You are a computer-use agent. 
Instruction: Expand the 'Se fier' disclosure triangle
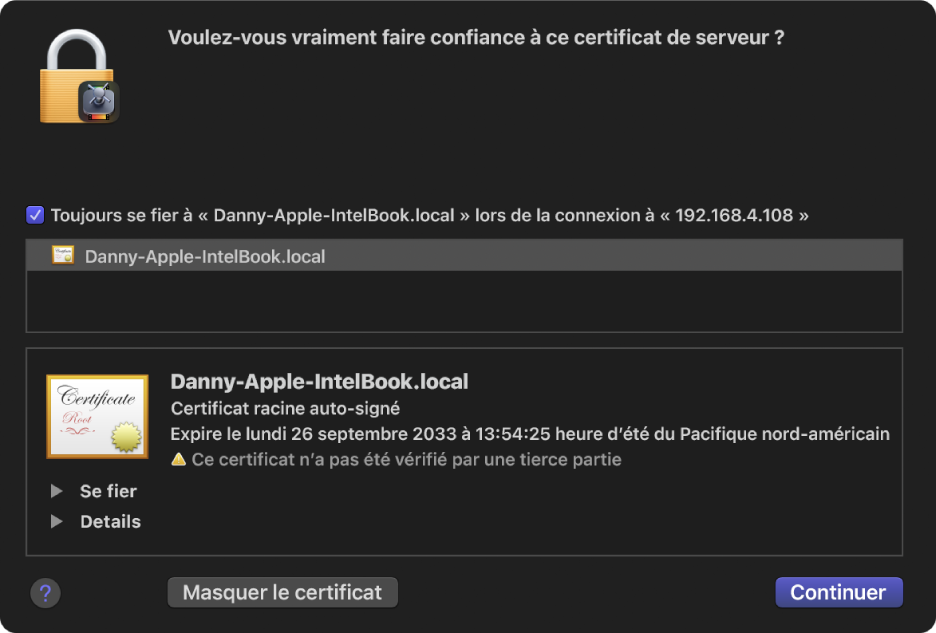tap(55, 491)
